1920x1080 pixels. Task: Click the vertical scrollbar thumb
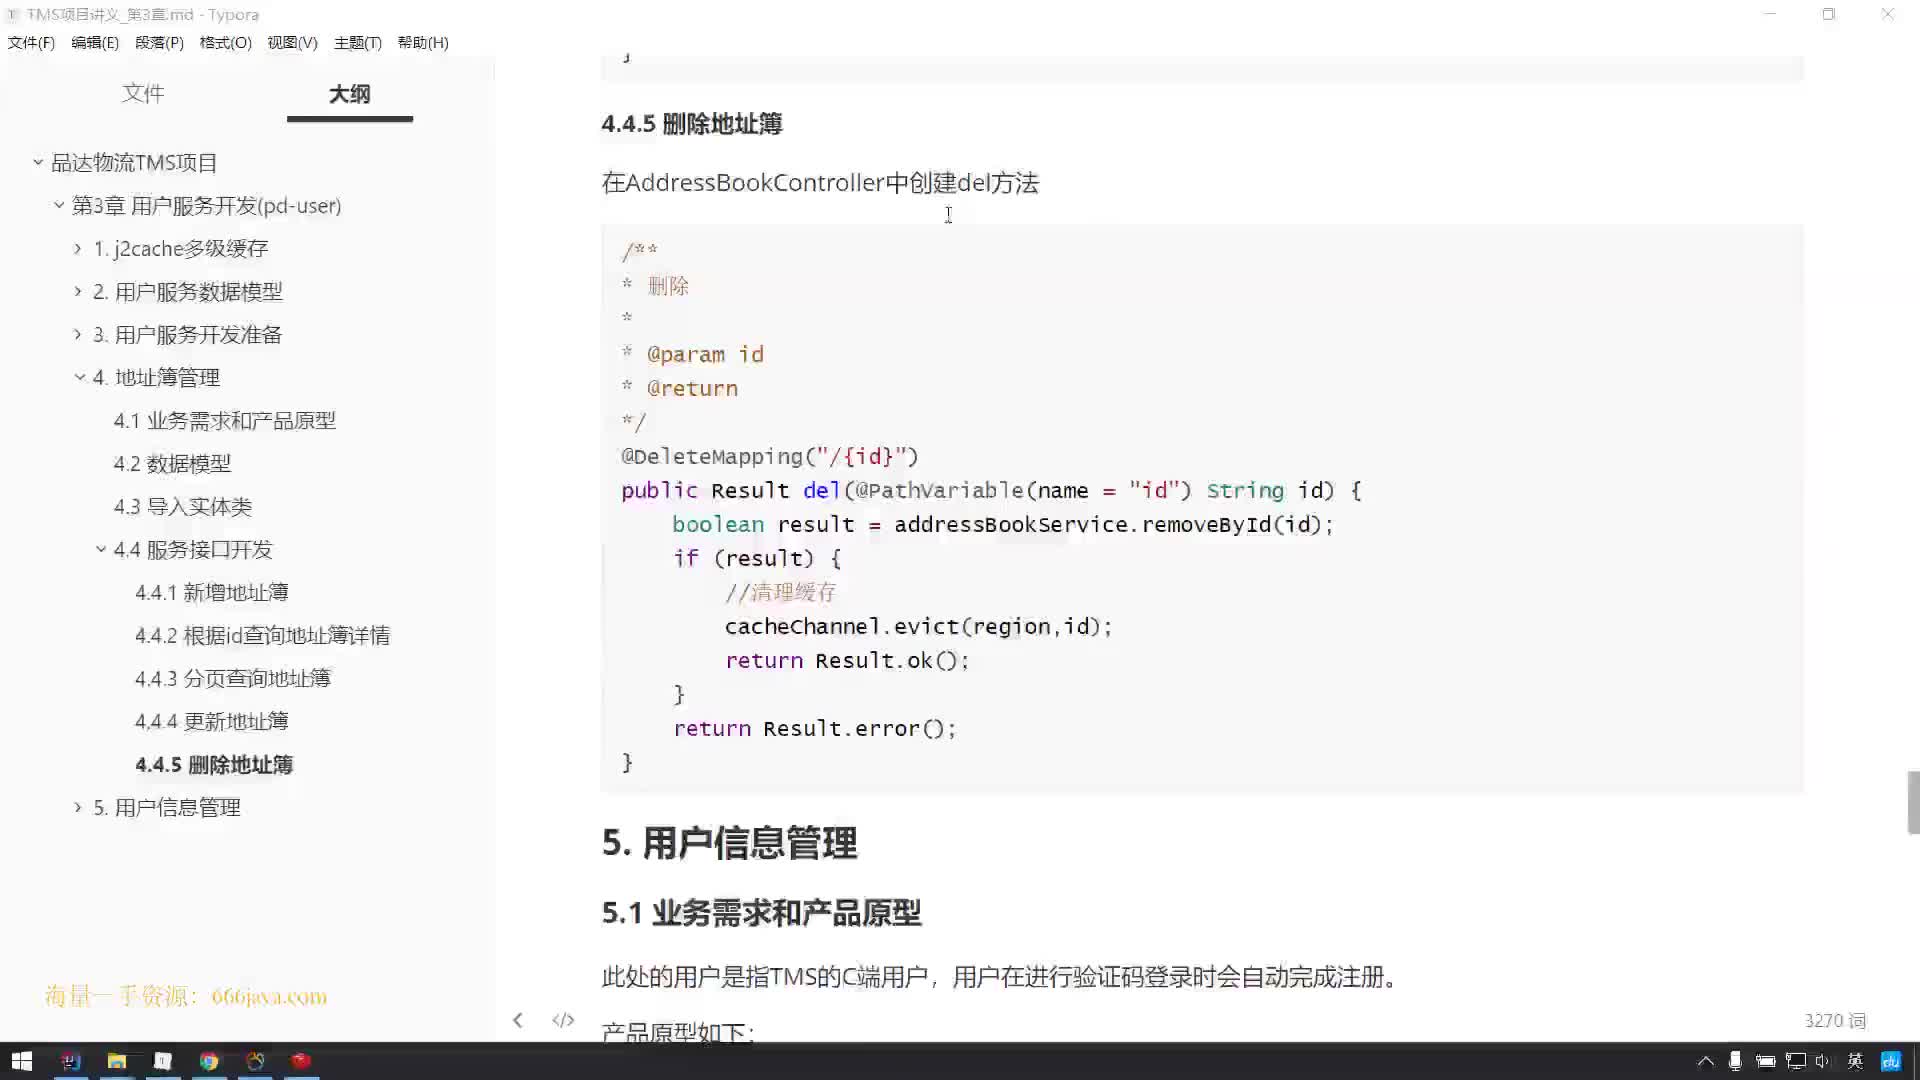pos(1913,802)
